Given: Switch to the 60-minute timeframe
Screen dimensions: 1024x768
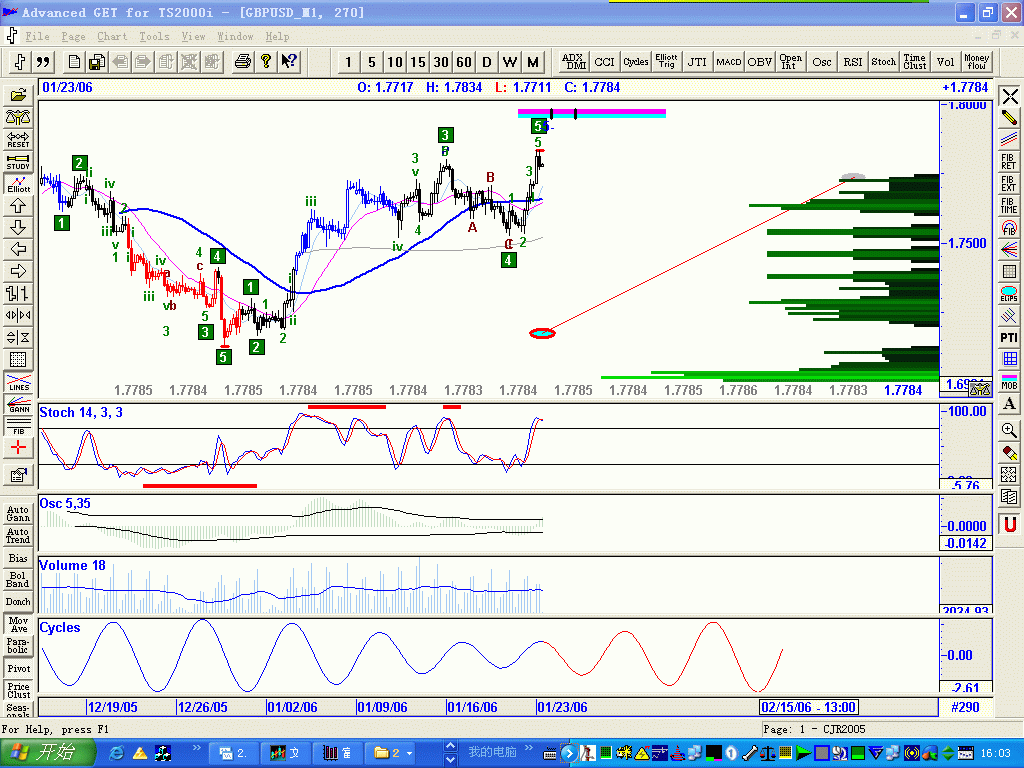Looking at the screenshot, I should tap(464, 62).
